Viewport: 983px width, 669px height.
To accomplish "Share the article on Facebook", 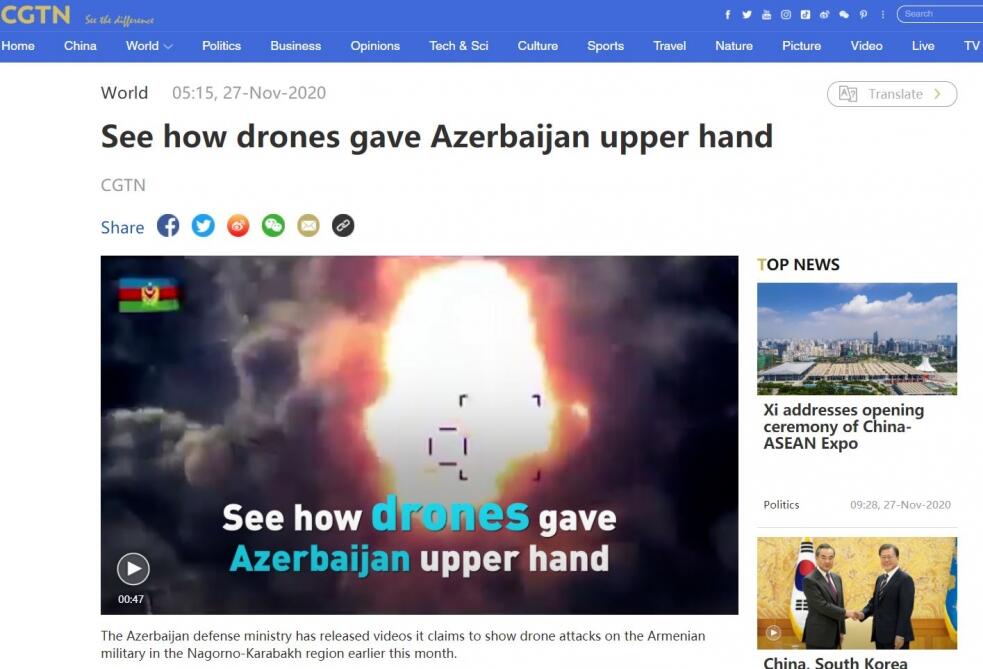I will point(168,226).
